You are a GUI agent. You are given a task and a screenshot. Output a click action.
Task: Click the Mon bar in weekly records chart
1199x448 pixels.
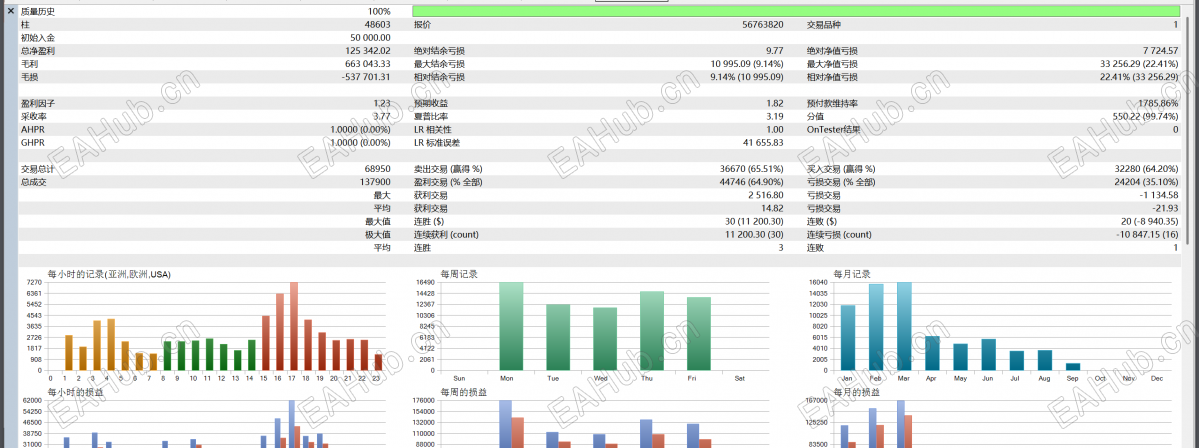[511, 326]
